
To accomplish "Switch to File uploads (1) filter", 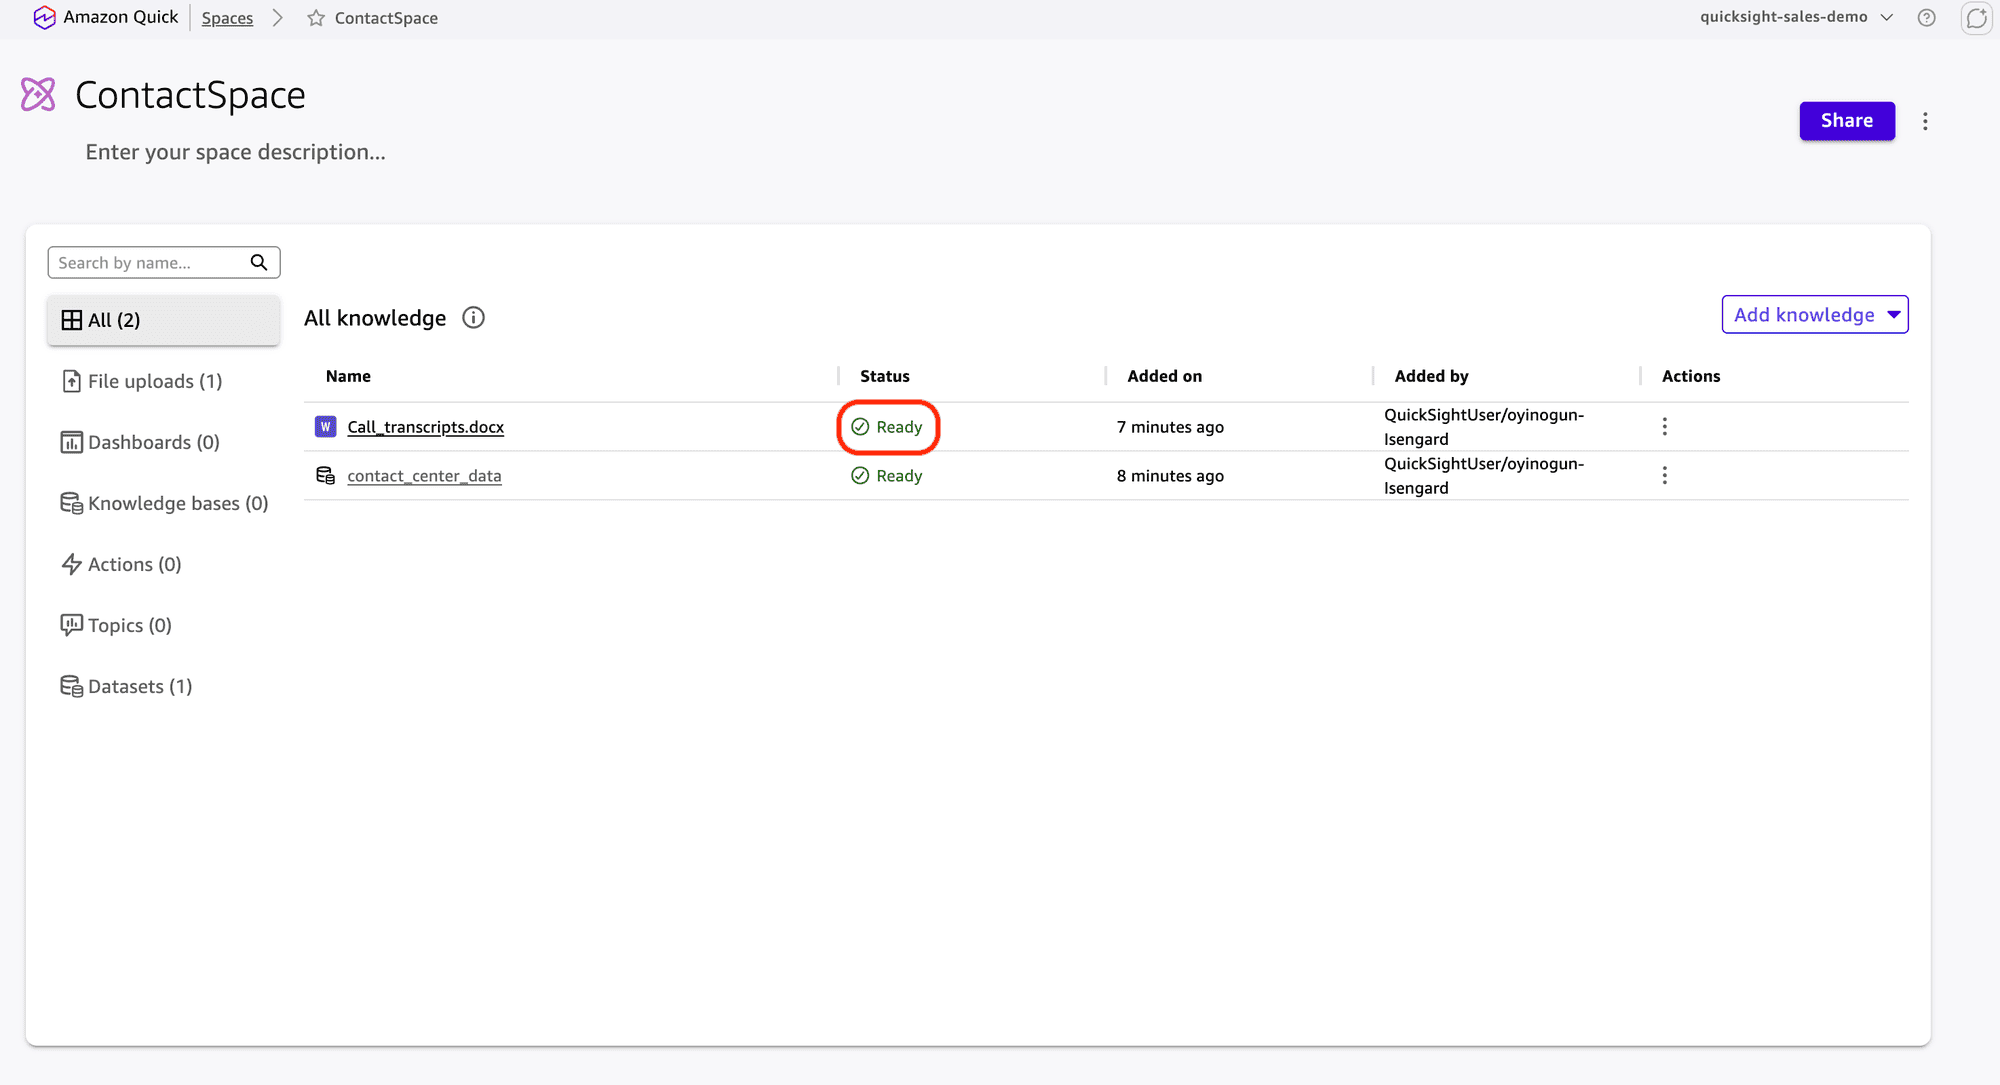I will pos(164,381).
